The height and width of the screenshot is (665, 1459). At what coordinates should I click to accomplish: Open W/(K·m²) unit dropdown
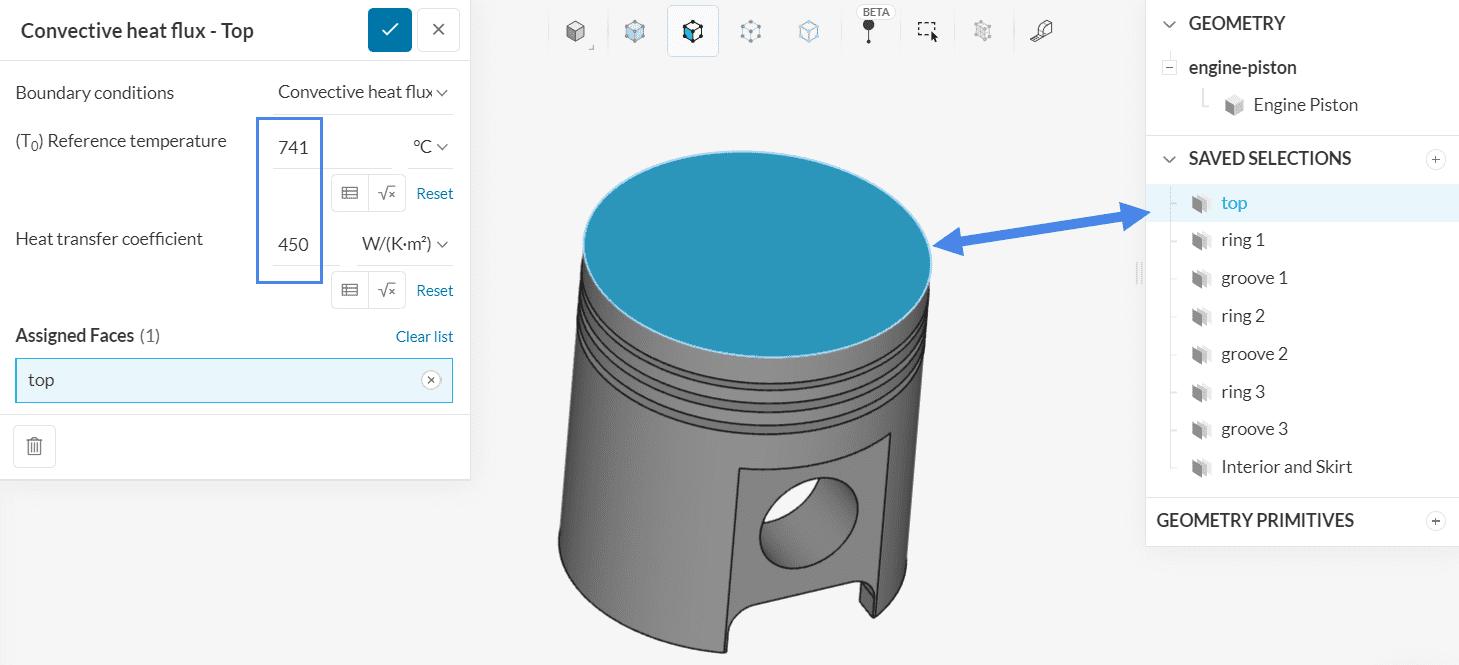pyautogui.click(x=404, y=244)
